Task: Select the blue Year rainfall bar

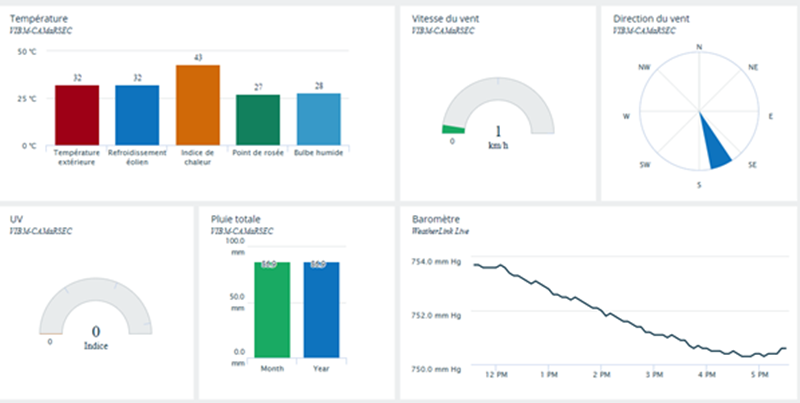Action: point(321,310)
